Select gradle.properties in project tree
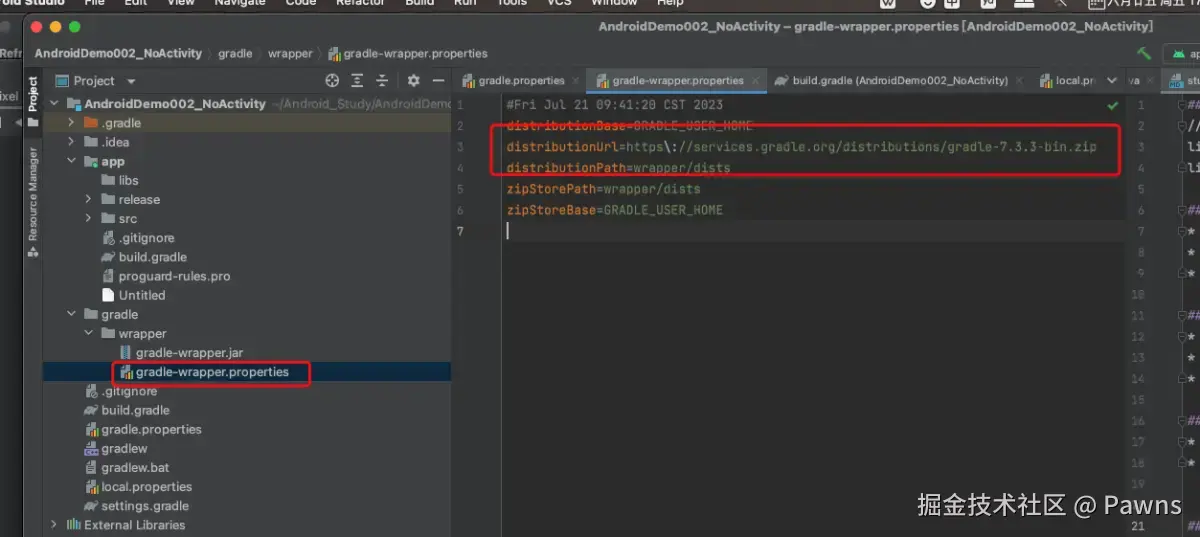This screenshot has width=1200, height=537. 143,430
